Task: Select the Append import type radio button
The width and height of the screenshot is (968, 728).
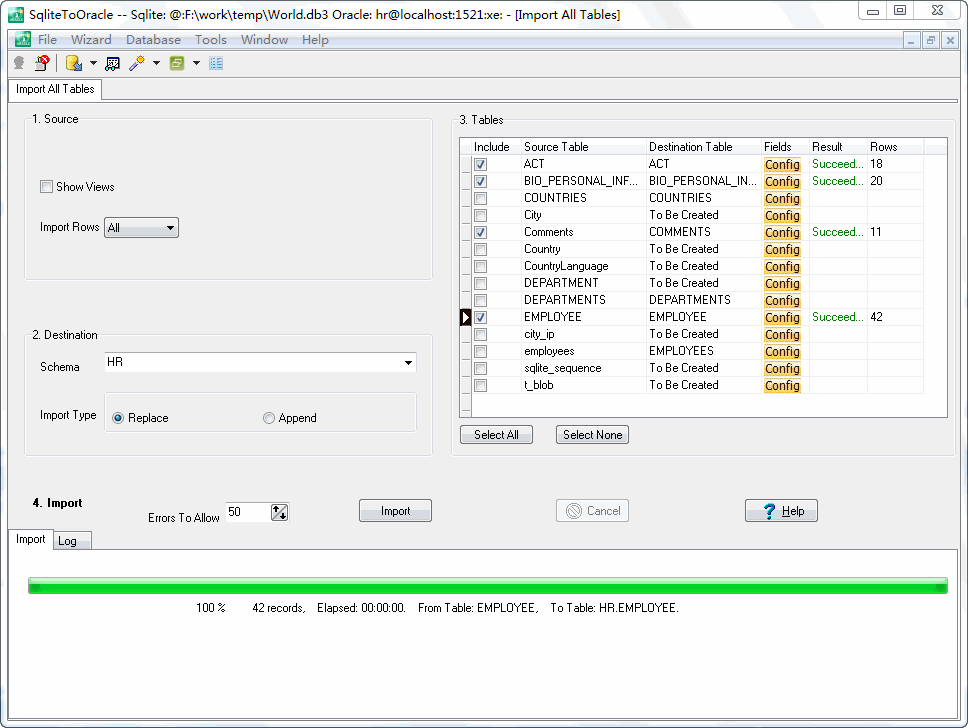Action: [269, 418]
